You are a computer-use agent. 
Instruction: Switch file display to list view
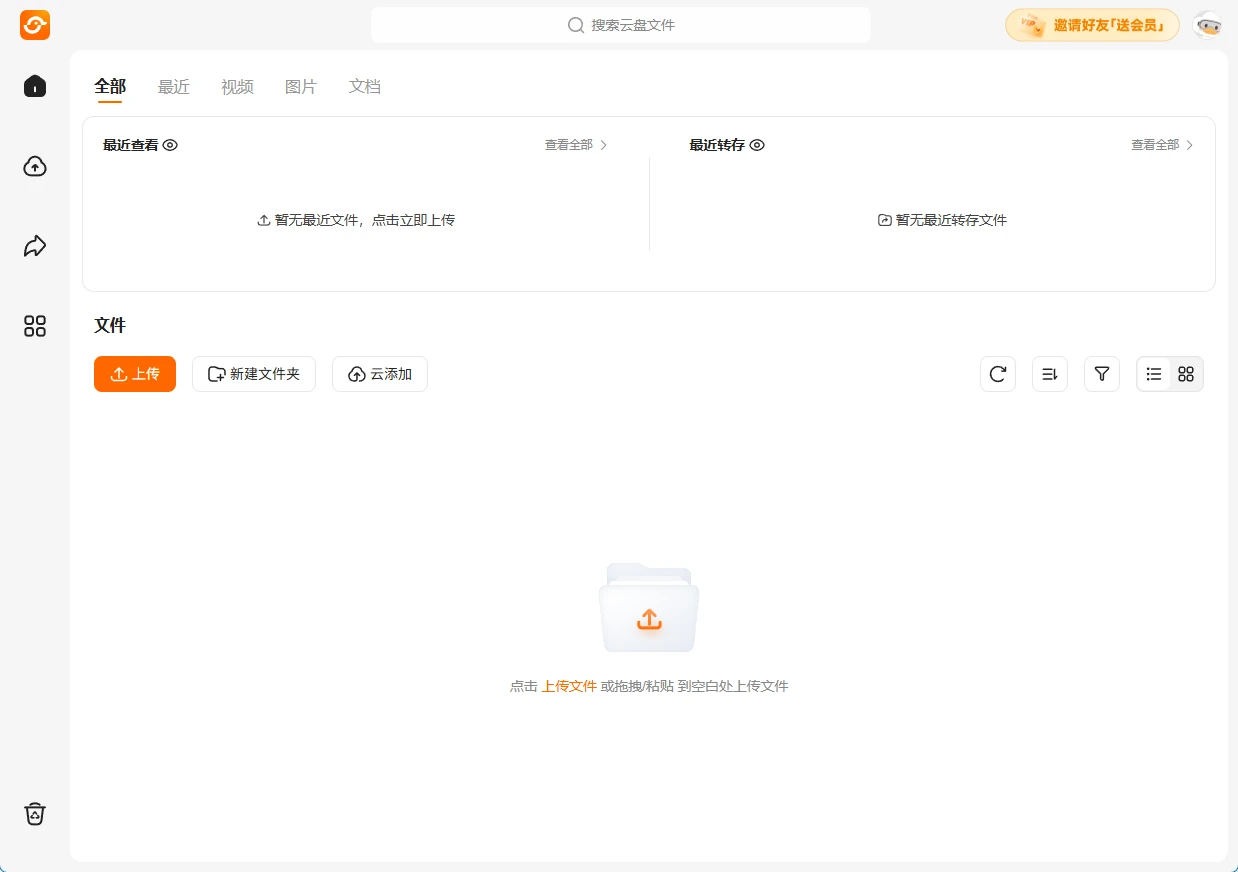(x=1153, y=373)
